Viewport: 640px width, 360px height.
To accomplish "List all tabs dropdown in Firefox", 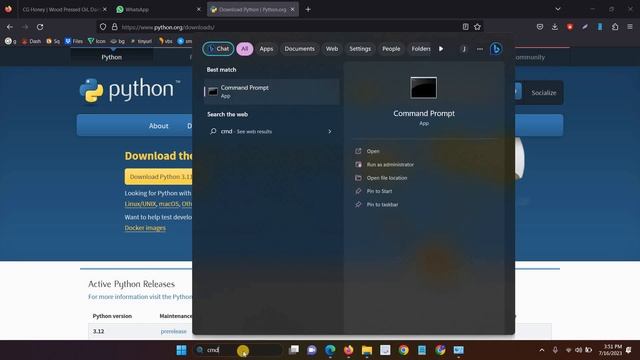I will pos(558,9).
